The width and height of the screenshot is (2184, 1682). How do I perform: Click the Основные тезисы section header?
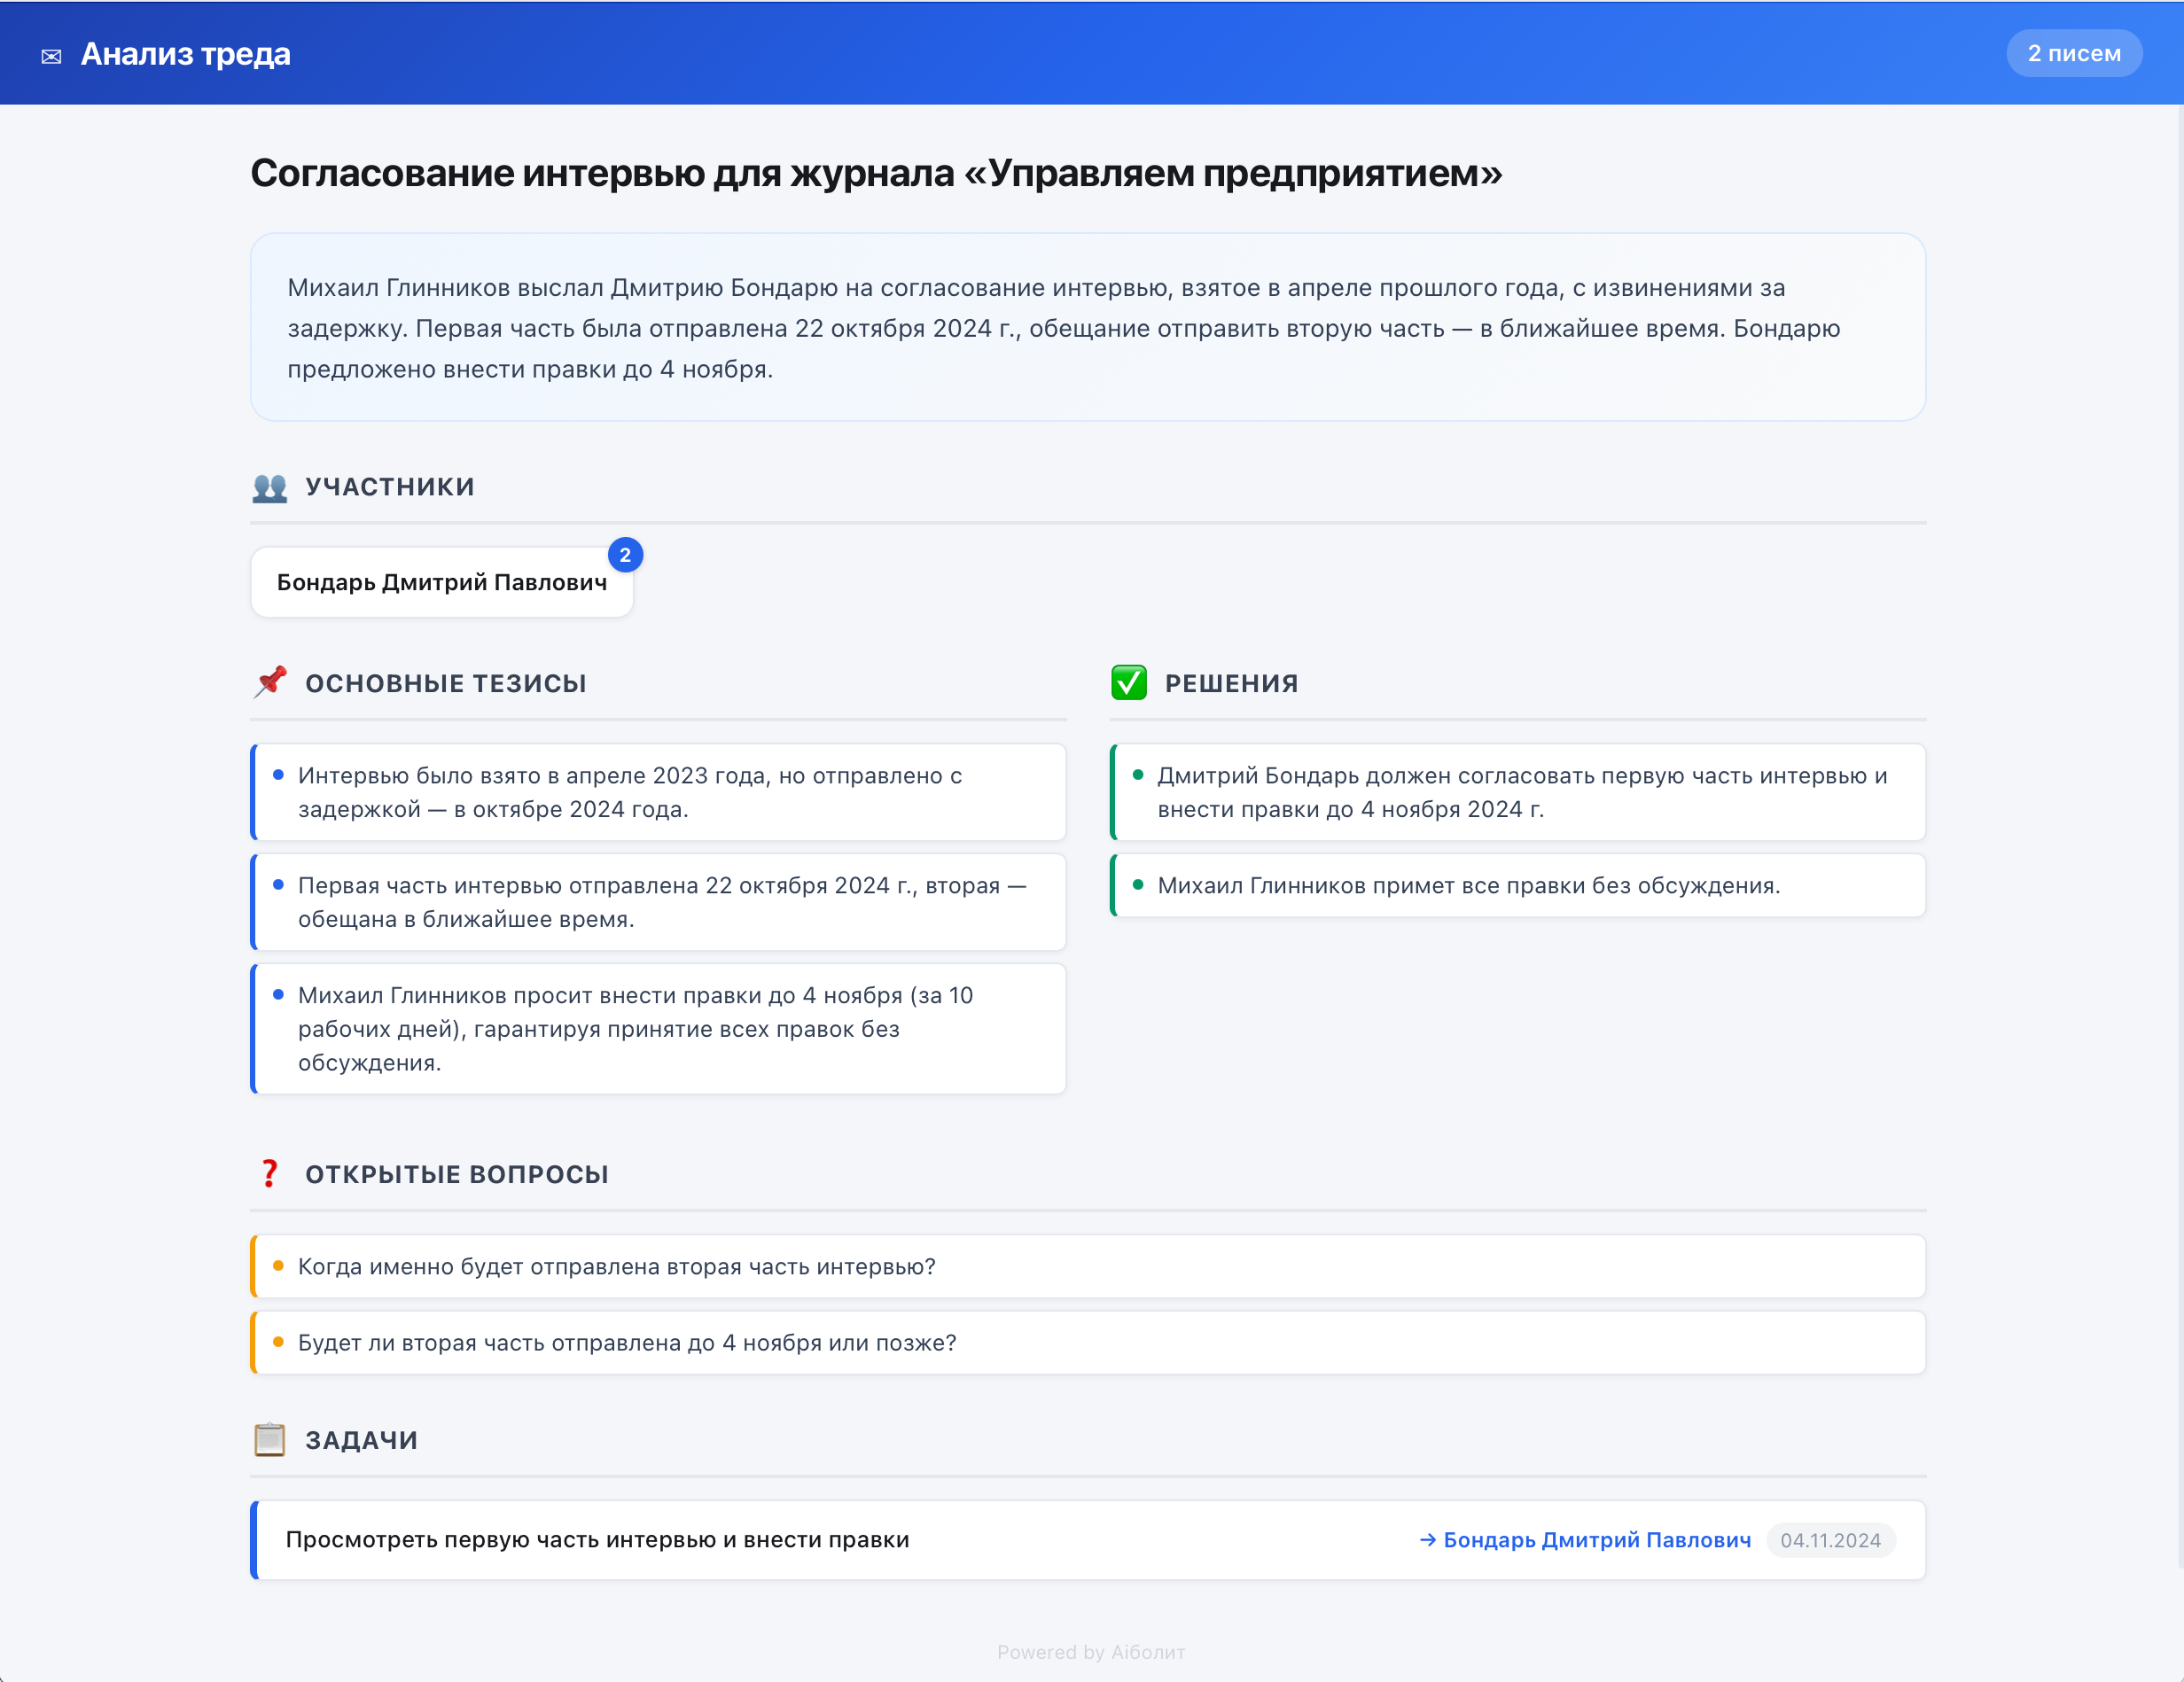point(446,683)
